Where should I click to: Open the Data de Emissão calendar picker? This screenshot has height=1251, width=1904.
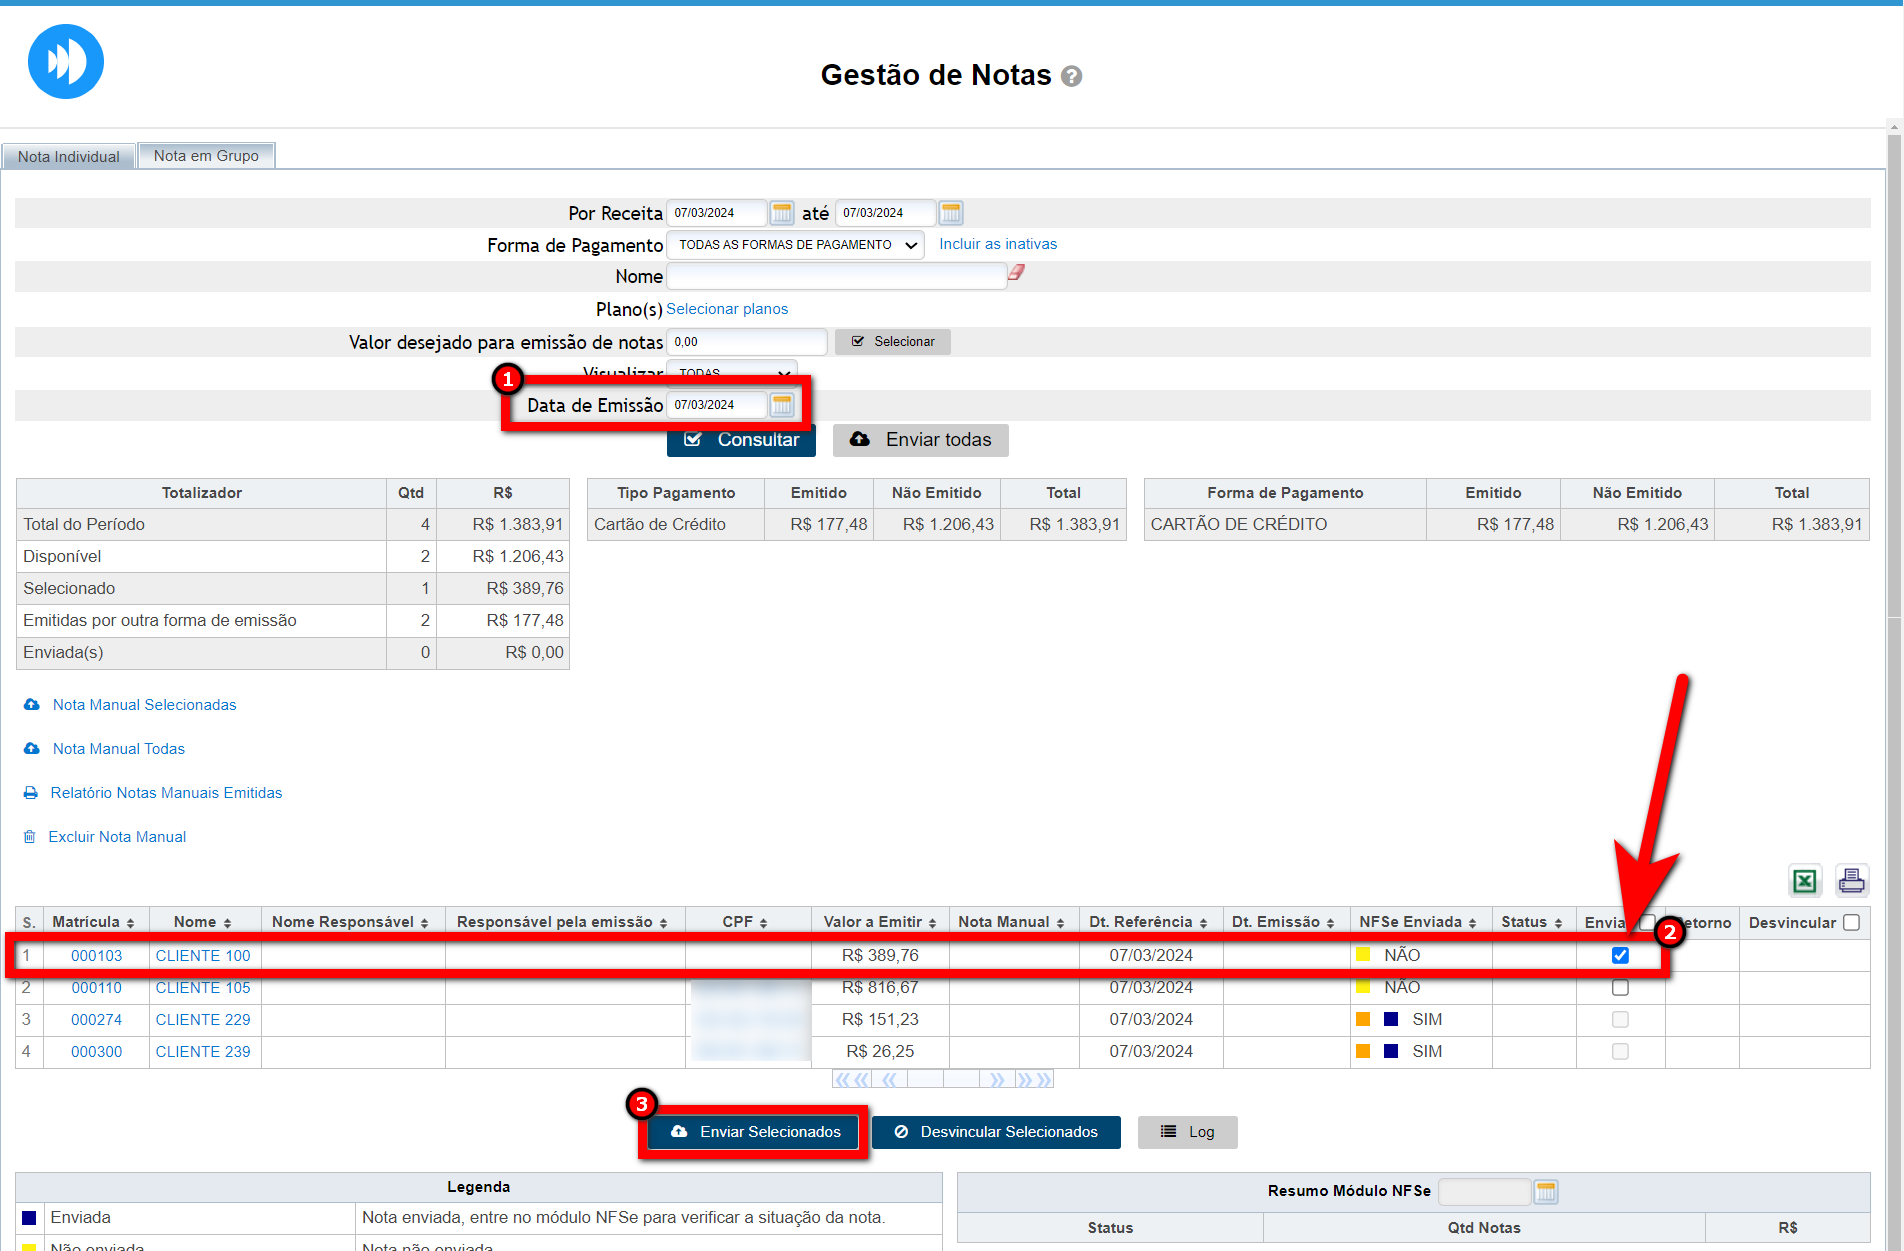[782, 405]
